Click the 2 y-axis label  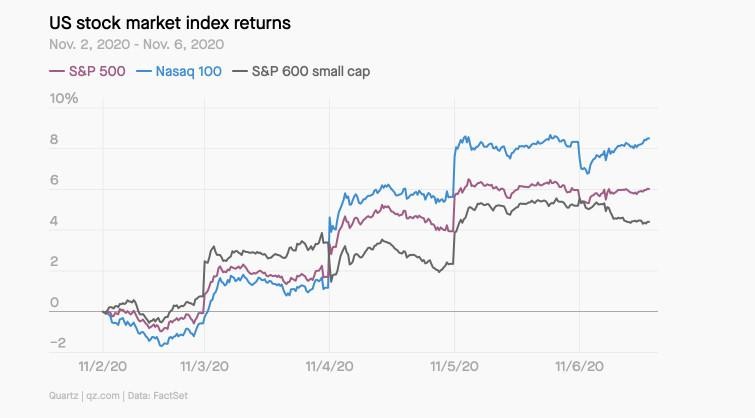point(55,262)
